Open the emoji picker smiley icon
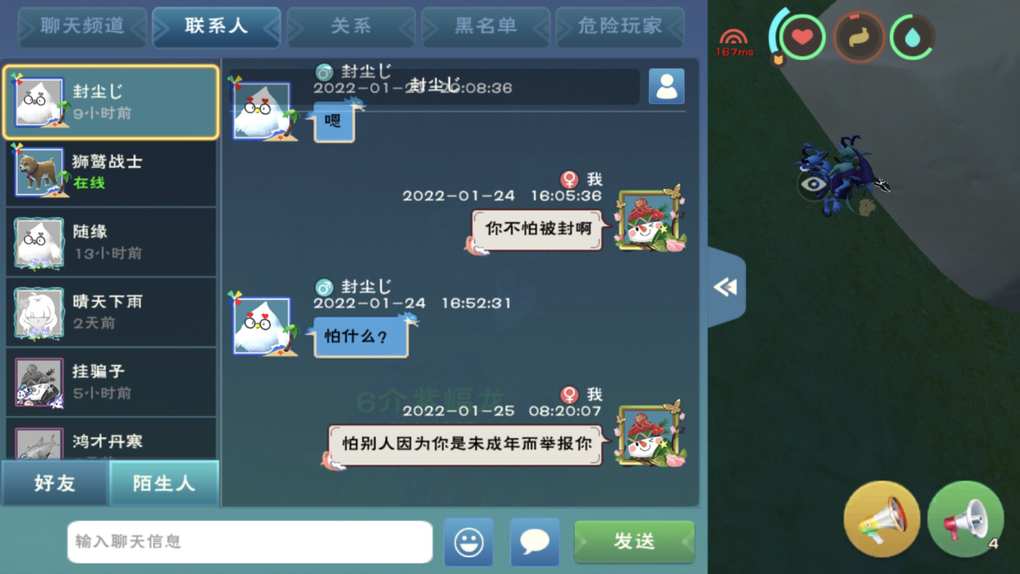 pyautogui.click(x=468, y=541)
